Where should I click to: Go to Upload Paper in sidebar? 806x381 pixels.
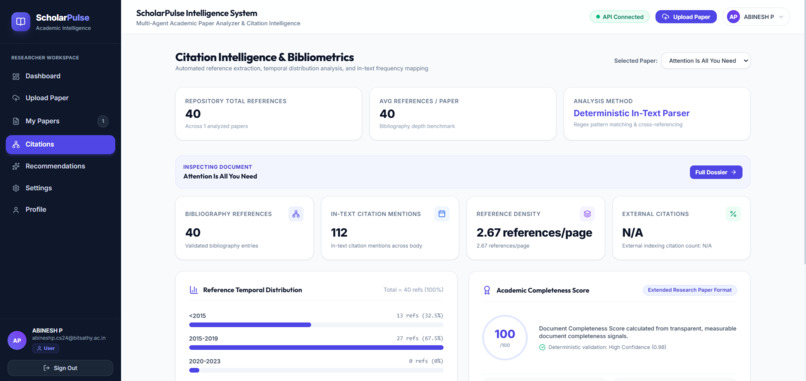pyautogui.click(x=61, y=98)
